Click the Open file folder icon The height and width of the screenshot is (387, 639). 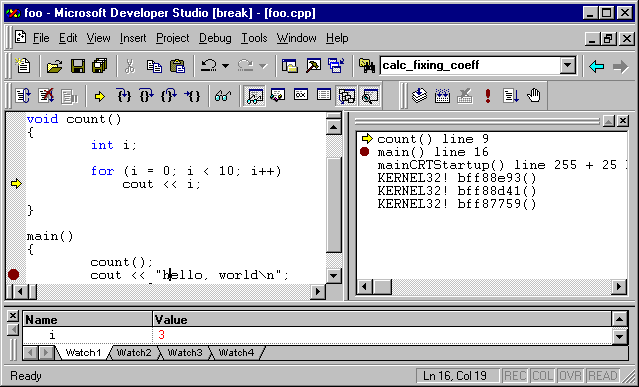(x=54, y=66)
